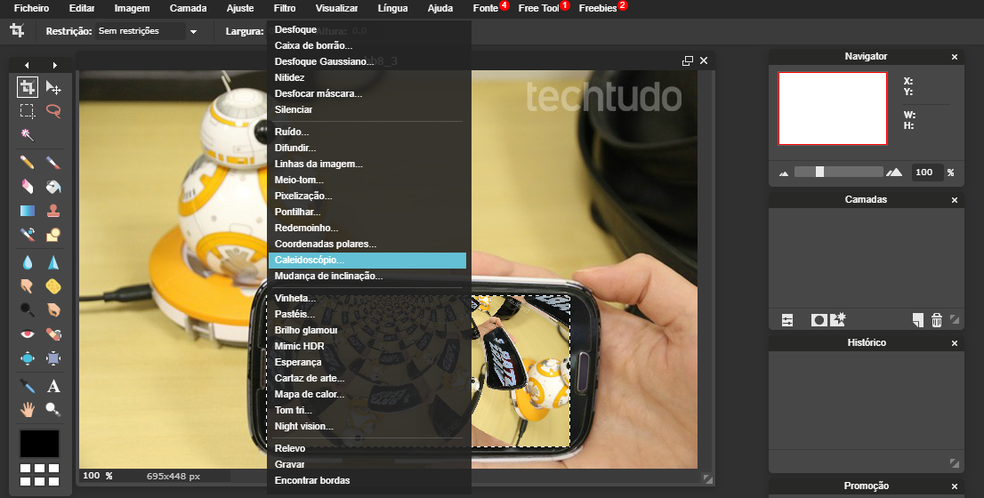Image resolution: width=984 pixels, height=498 pixels.
Task: Open the Língua menu
Action: pos(393,8)
